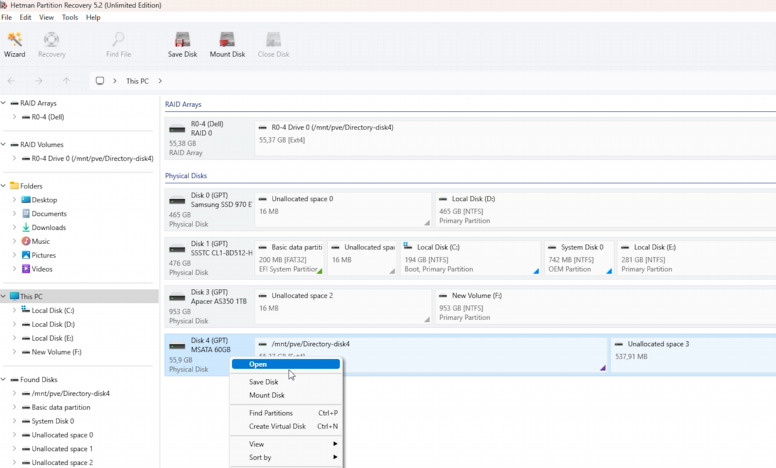Select Create Virtual Disk in context menu
The height and width of the screenshot is (468, 776).
(x=286, y=426)
